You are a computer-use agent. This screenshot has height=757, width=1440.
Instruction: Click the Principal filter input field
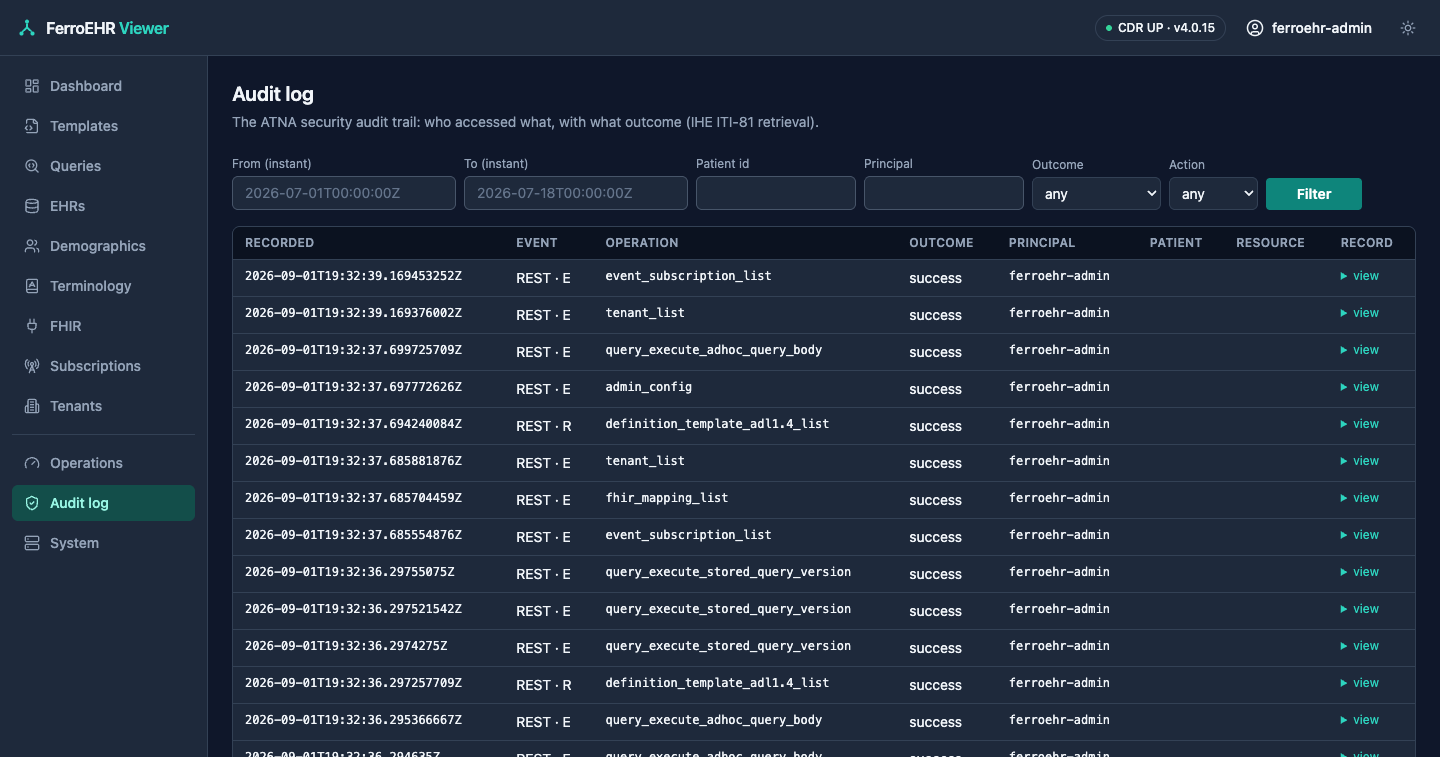(944, 193)
